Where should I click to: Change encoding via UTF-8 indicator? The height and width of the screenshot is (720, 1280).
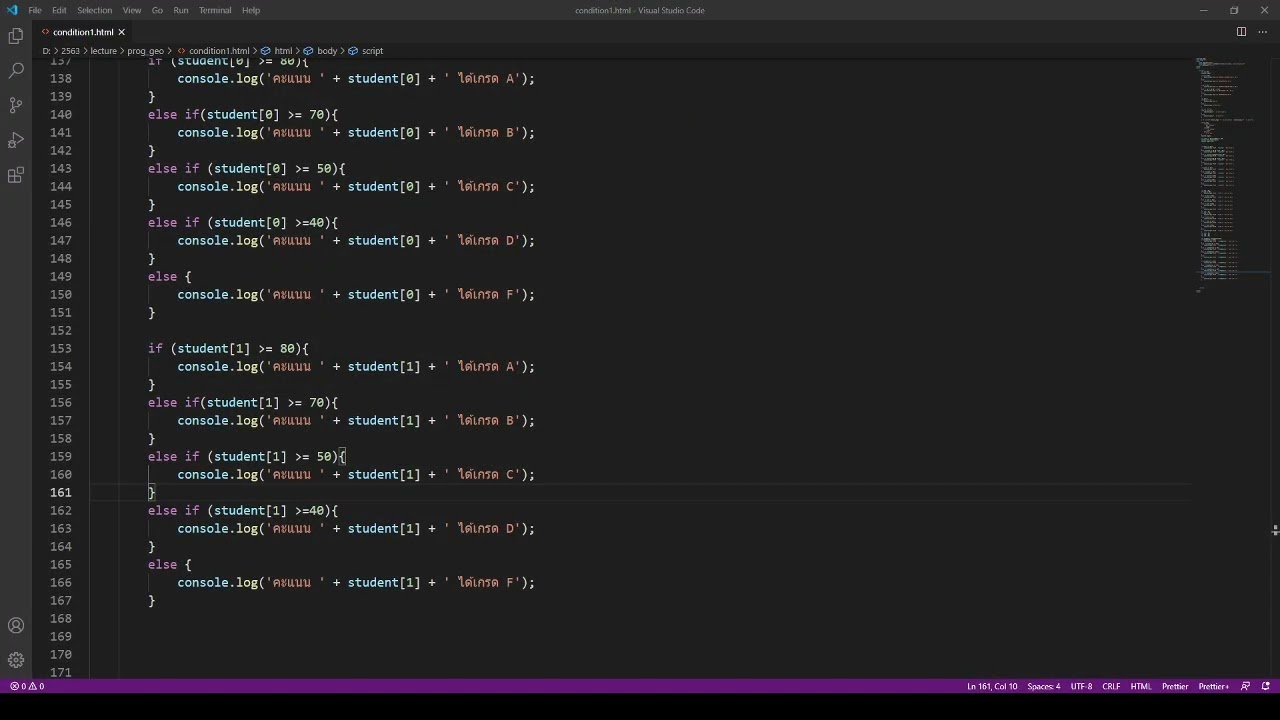point(1081,686)
